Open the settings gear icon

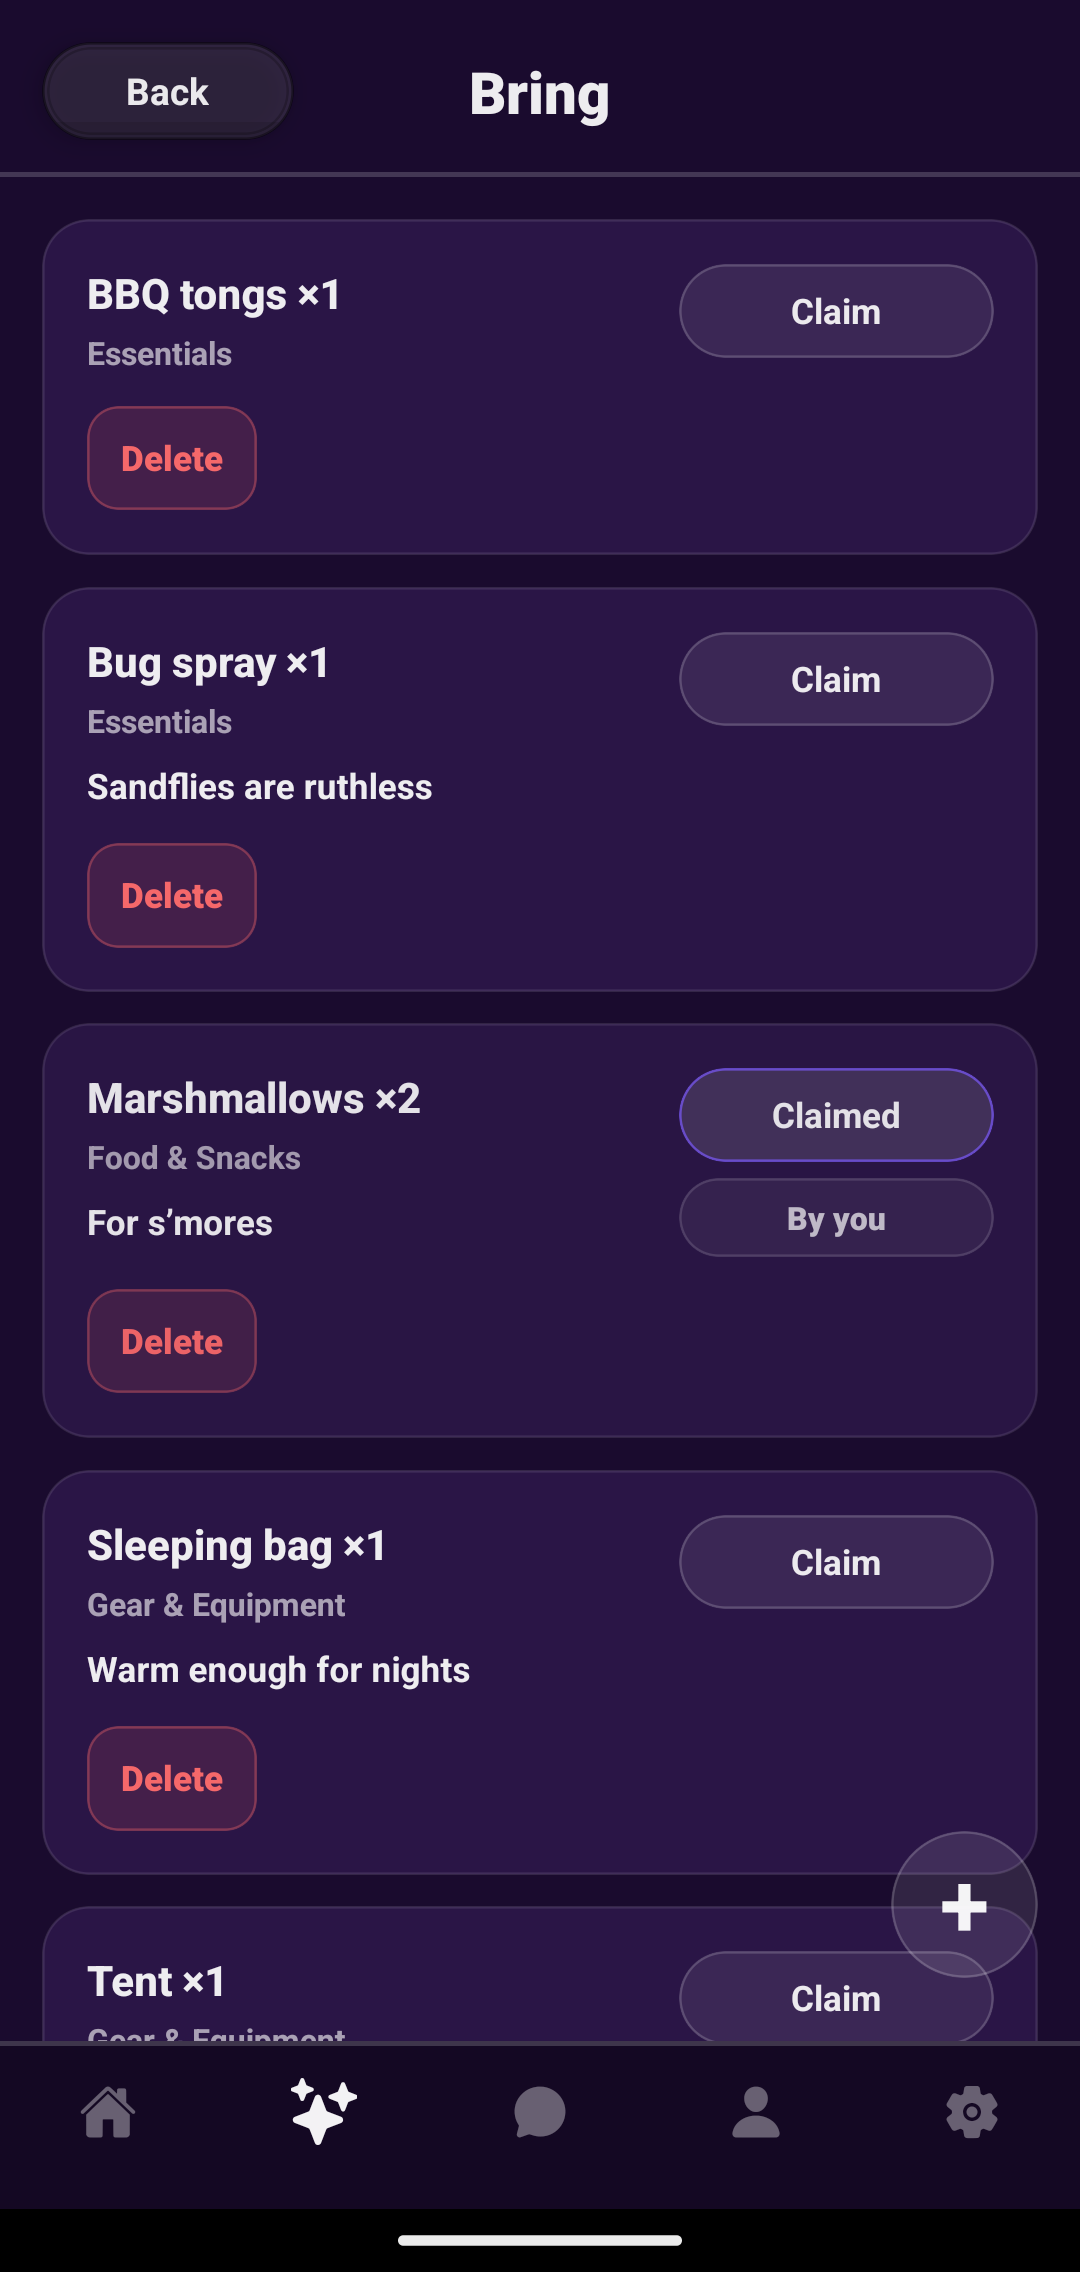pos(972,2112)
